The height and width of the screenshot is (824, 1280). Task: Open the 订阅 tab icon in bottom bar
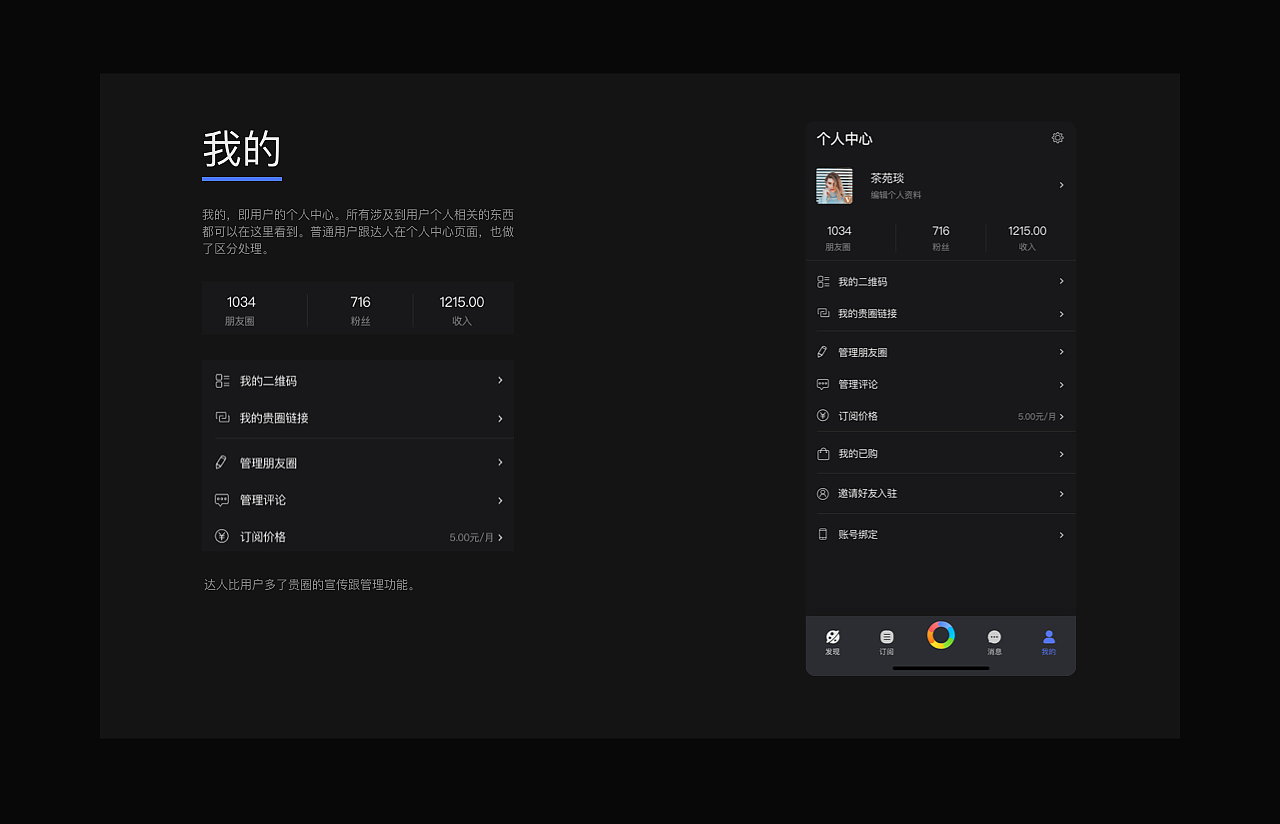[886, 635]
